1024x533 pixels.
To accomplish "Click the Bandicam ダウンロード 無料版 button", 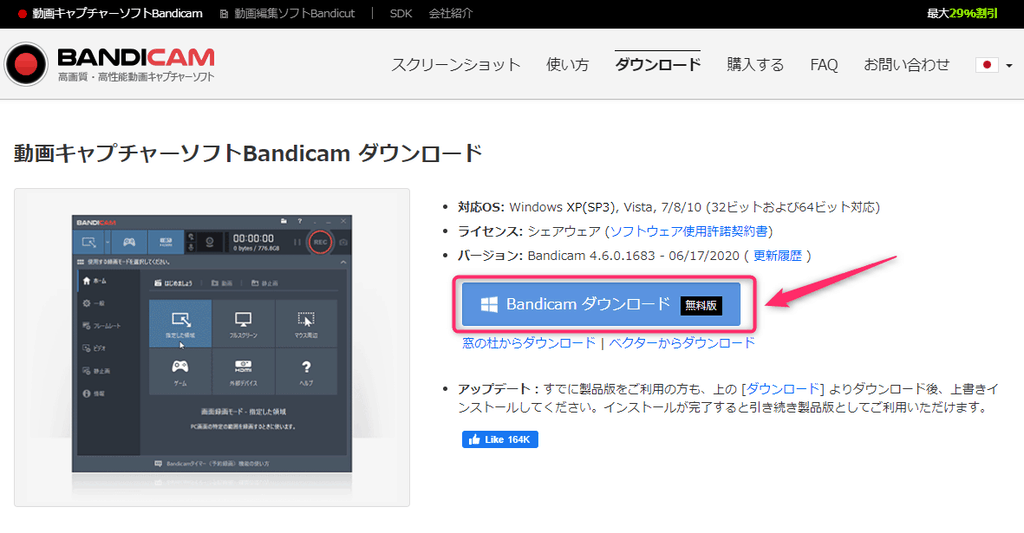I will coord(601,304).
